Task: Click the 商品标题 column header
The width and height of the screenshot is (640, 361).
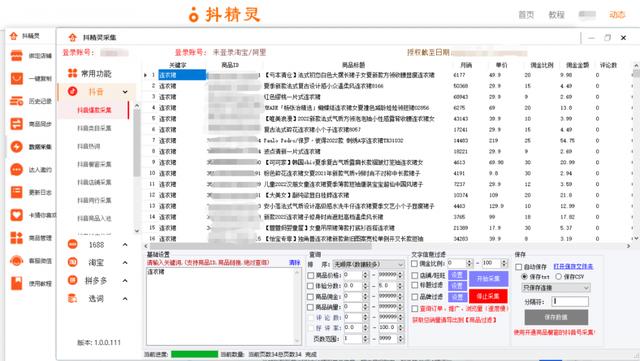Action: 353,65
